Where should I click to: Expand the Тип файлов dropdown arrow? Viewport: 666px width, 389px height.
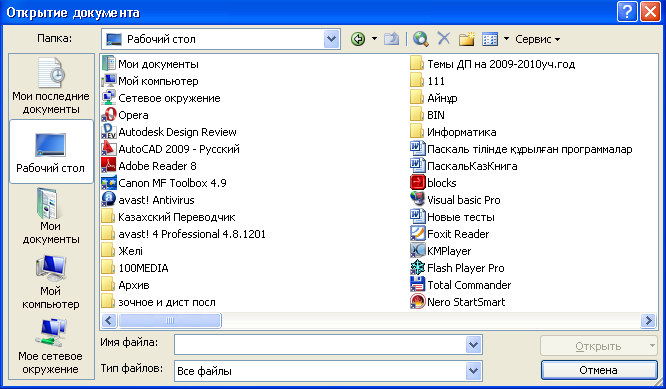coord(473,371)
